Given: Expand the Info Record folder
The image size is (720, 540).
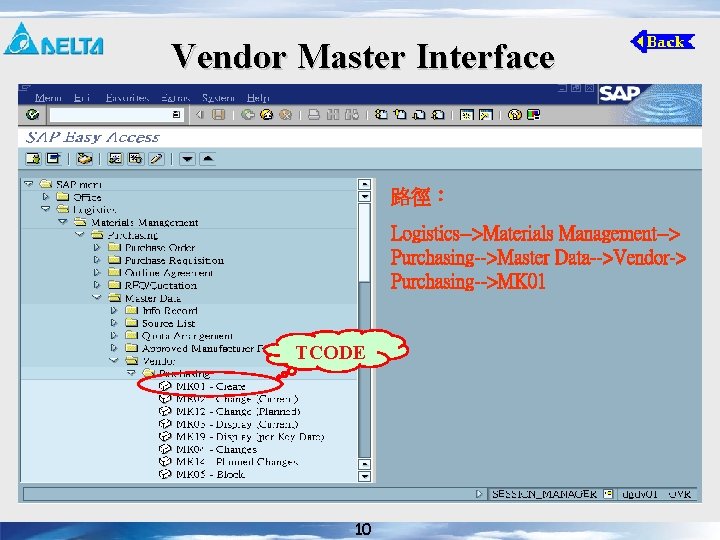Looking at the screenshot, I should click(113, 310).
